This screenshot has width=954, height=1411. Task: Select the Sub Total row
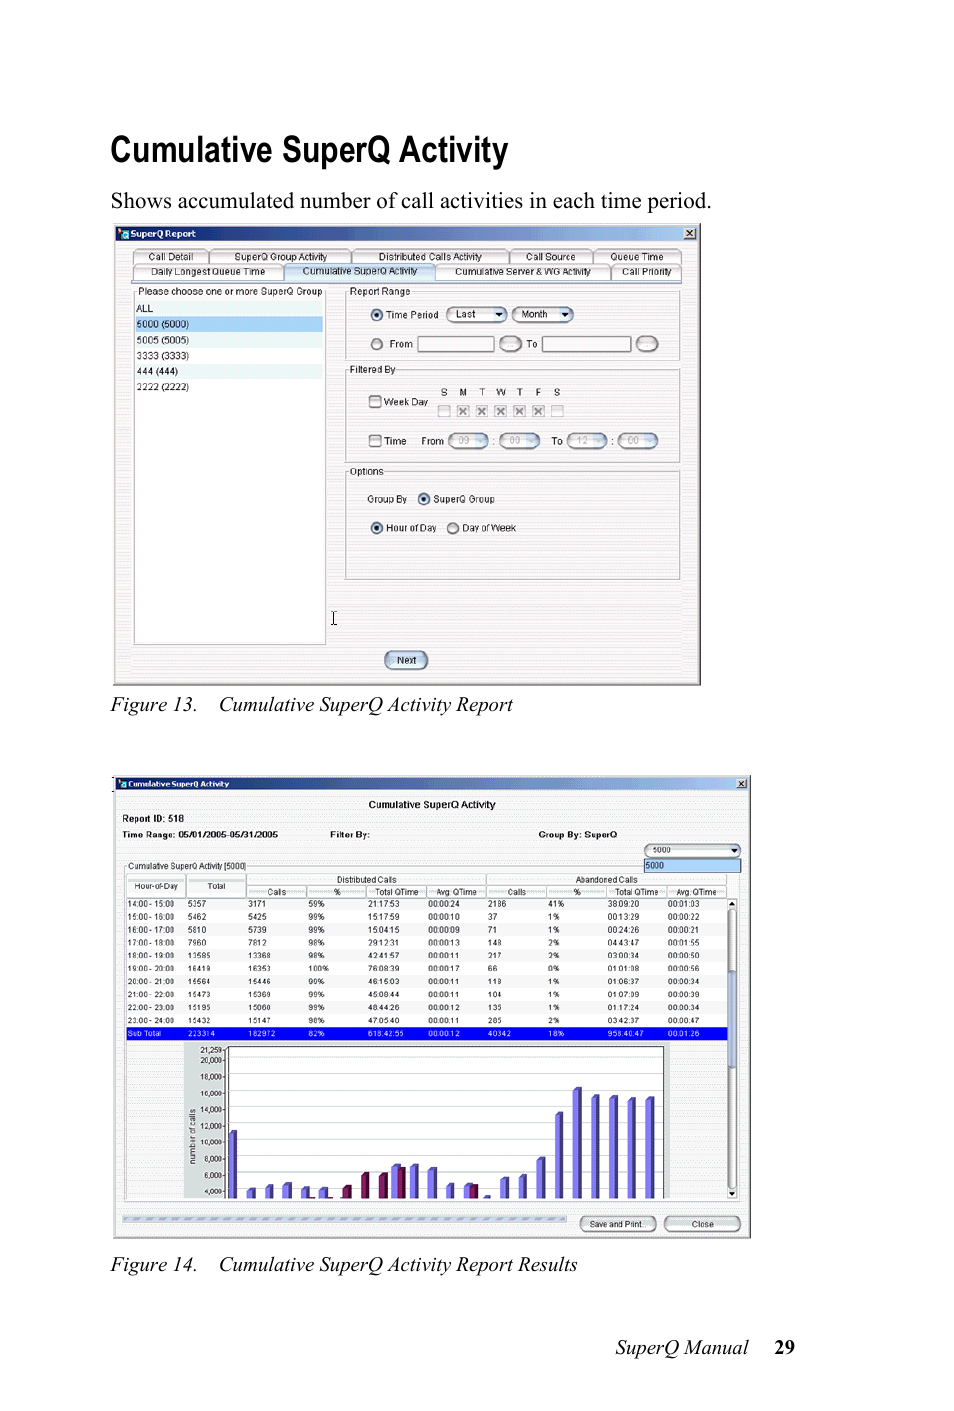[426, 1034]
